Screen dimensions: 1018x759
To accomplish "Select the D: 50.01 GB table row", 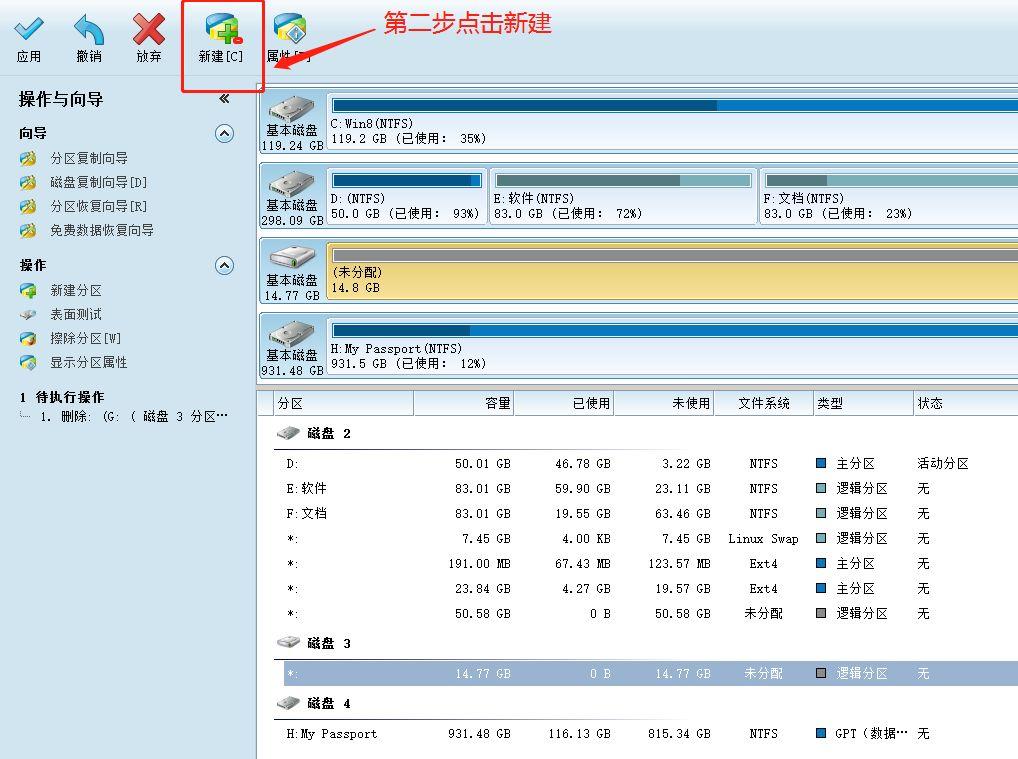I will [651, 464].
